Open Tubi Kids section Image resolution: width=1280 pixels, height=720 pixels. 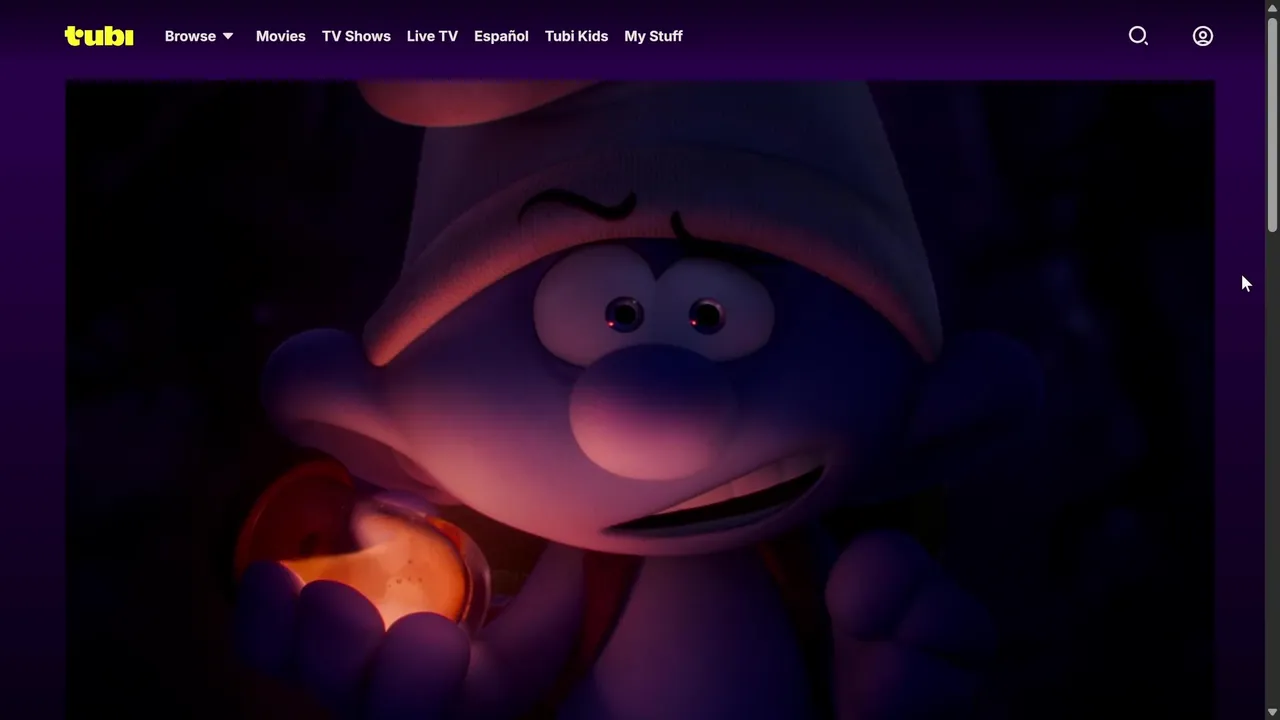coord(576,36)
